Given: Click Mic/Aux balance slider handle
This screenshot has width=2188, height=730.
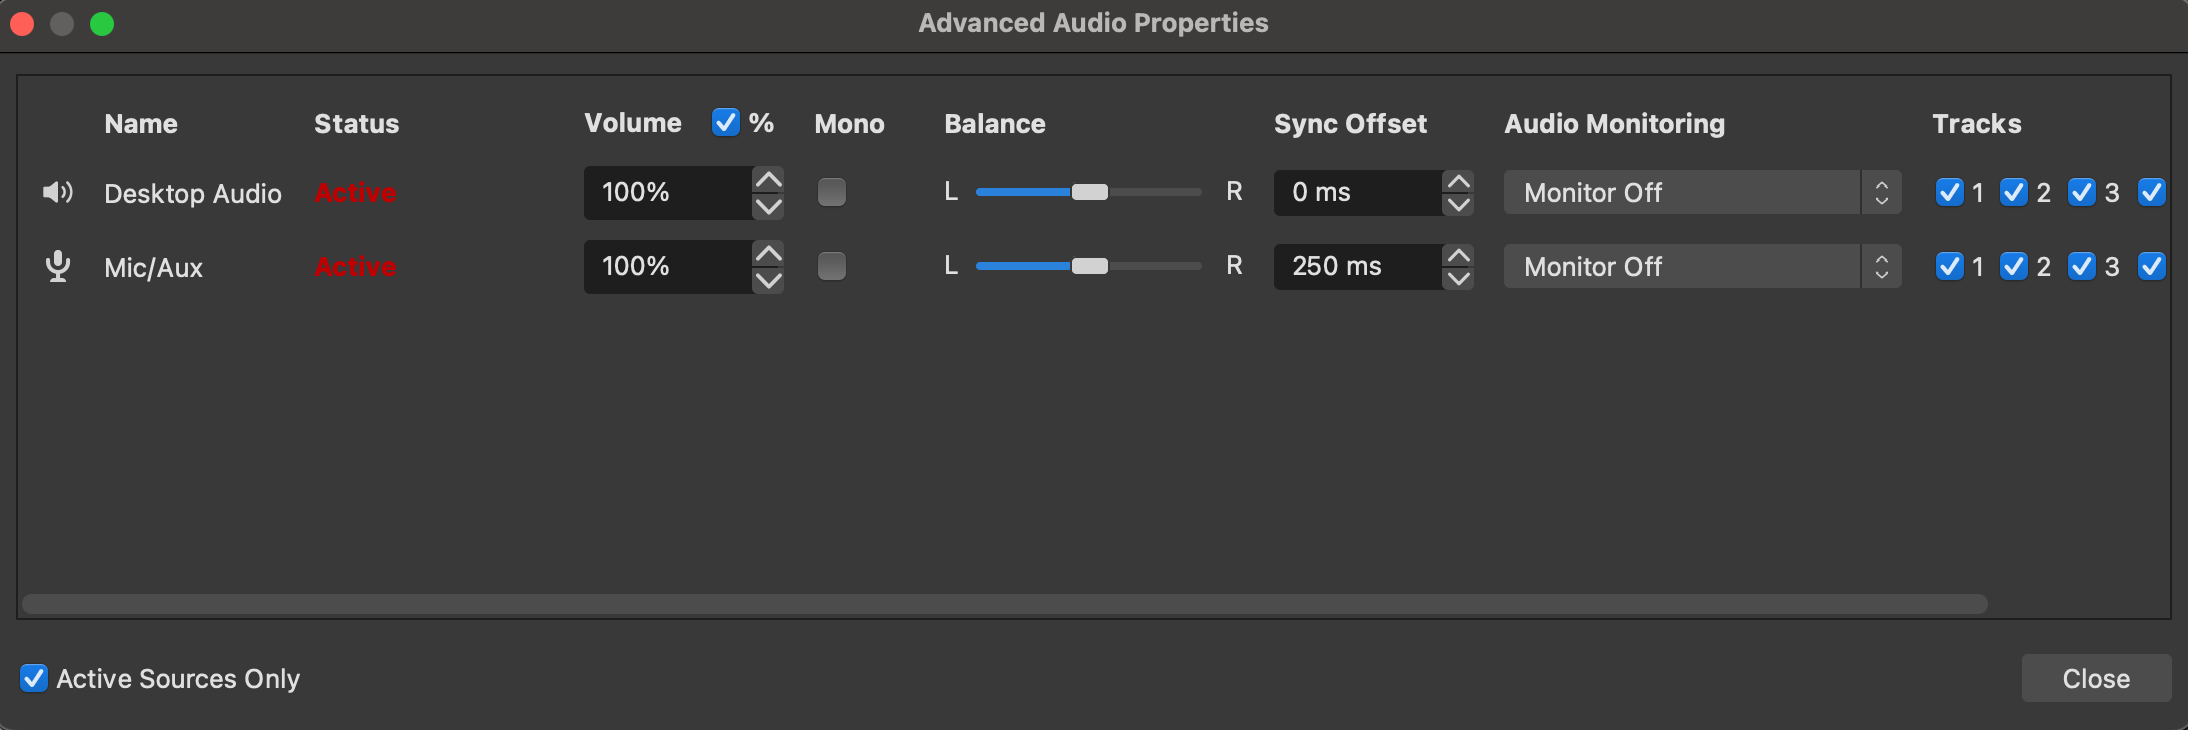Looking at the screenshot, I should coord(1090,266).
